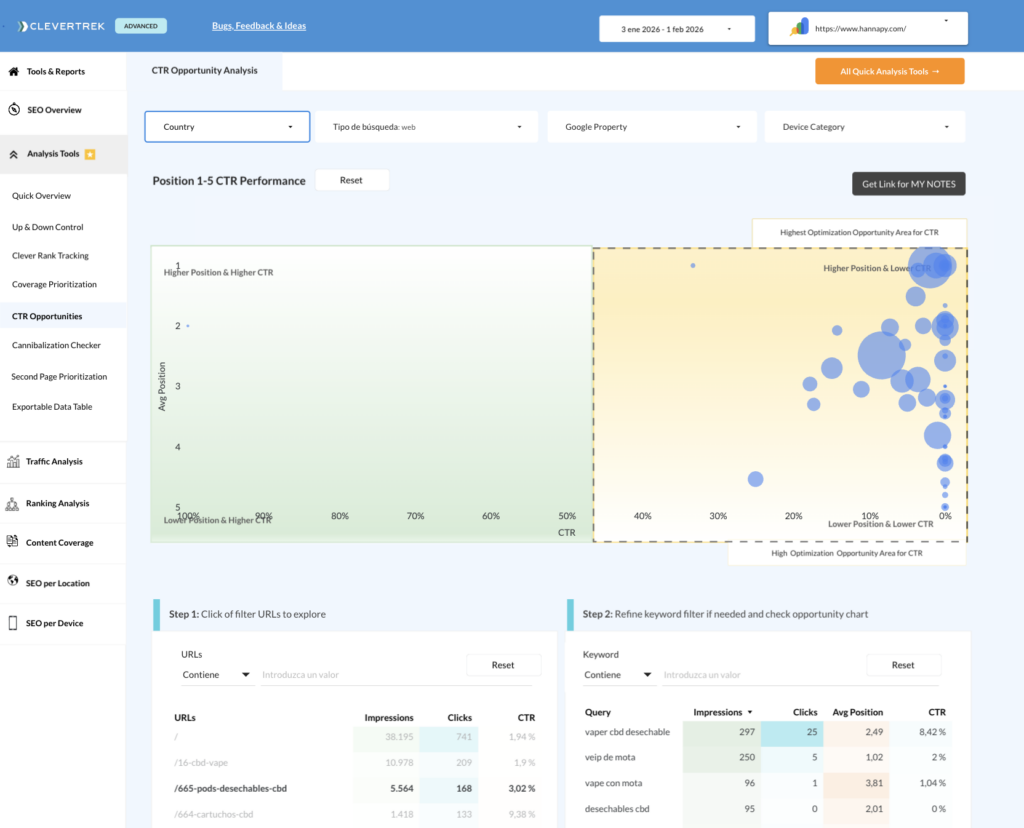
Task: Open the Device Category dropdown
Action: coord(865,127)
